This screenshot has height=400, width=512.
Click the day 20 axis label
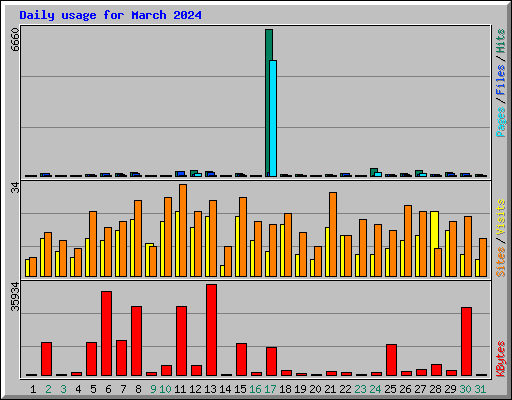pyautogui.click(x=315, y=389)
